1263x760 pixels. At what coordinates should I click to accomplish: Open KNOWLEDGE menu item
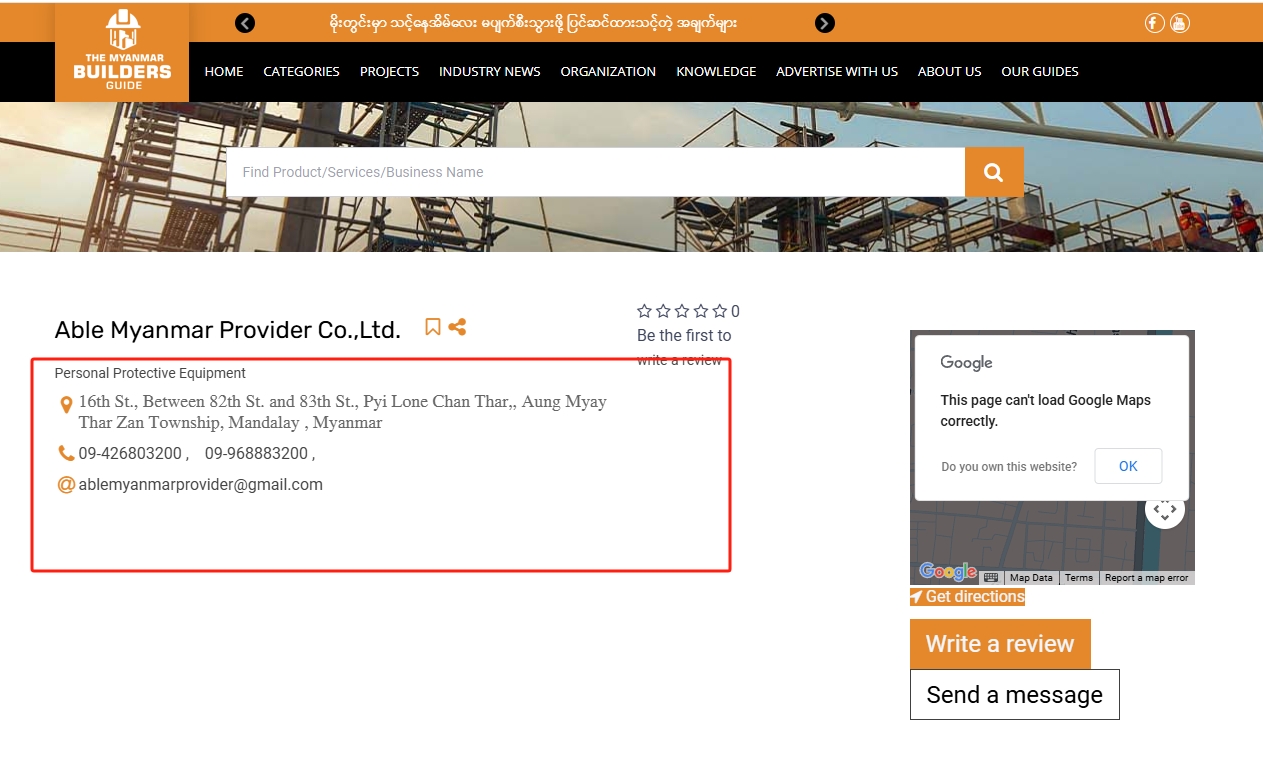[x=716, y=71]
